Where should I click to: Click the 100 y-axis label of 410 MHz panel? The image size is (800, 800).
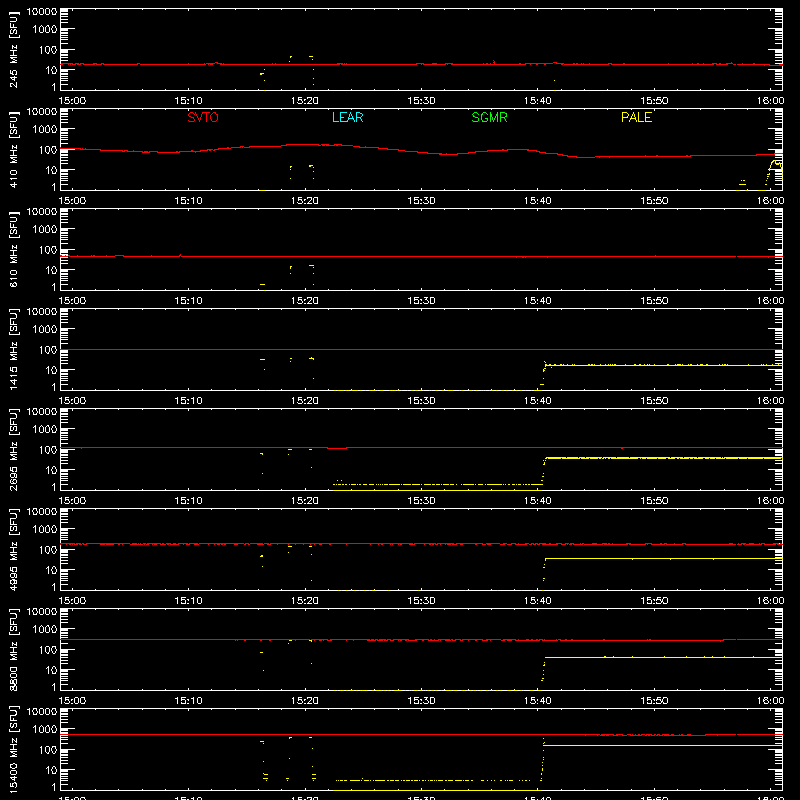(48, 150)
